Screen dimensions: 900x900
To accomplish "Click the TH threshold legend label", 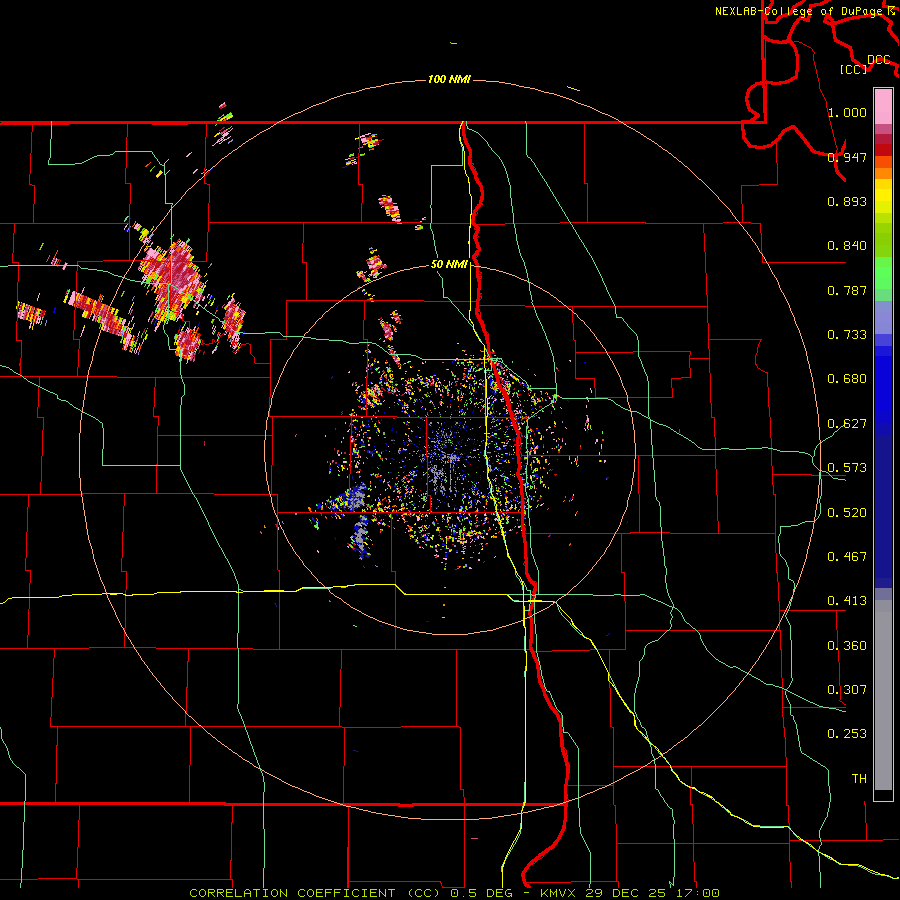I will pos(859,779).
